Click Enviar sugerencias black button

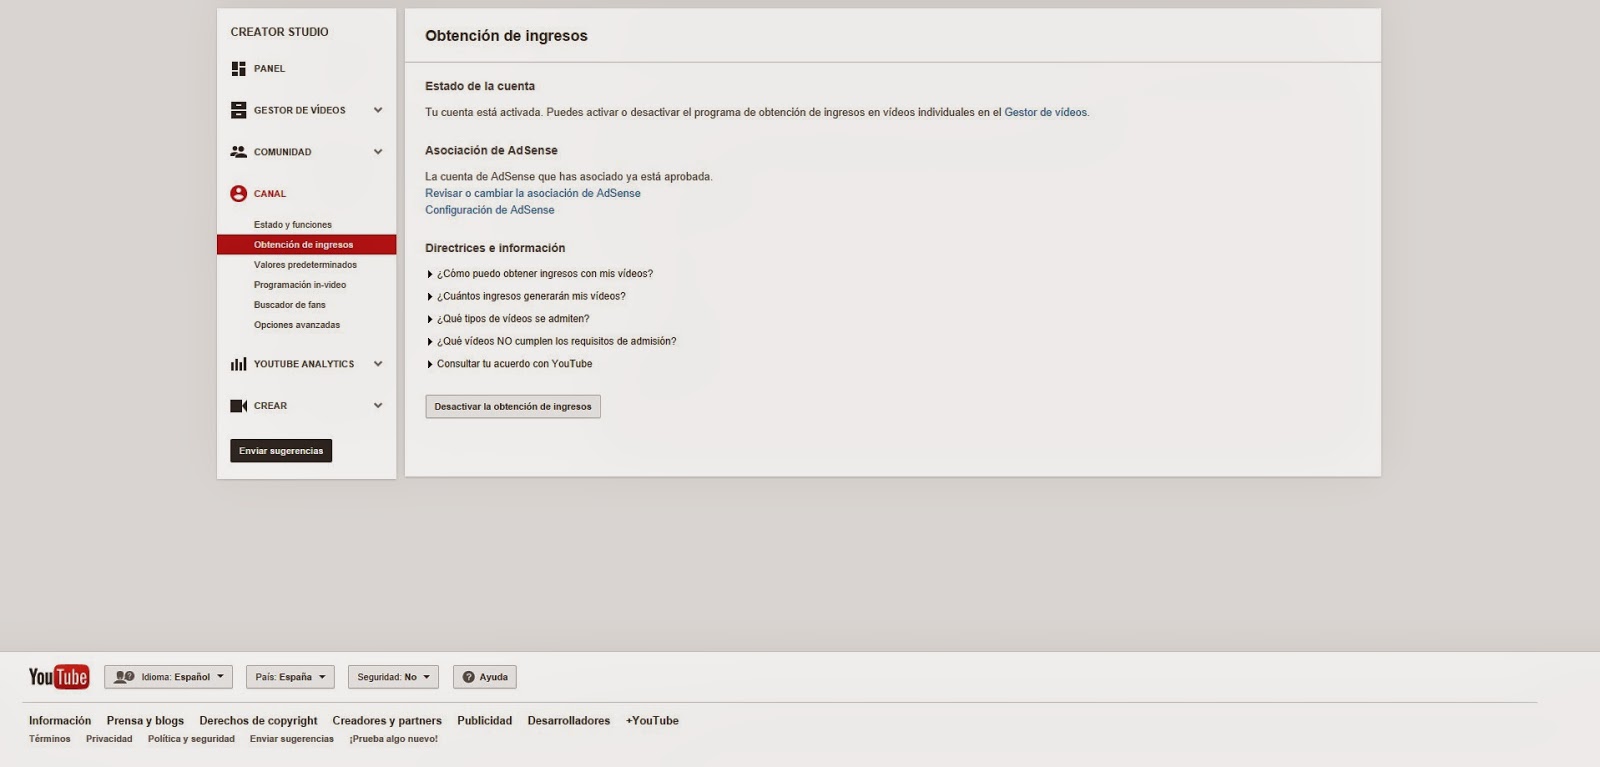(x=281, y=451)
